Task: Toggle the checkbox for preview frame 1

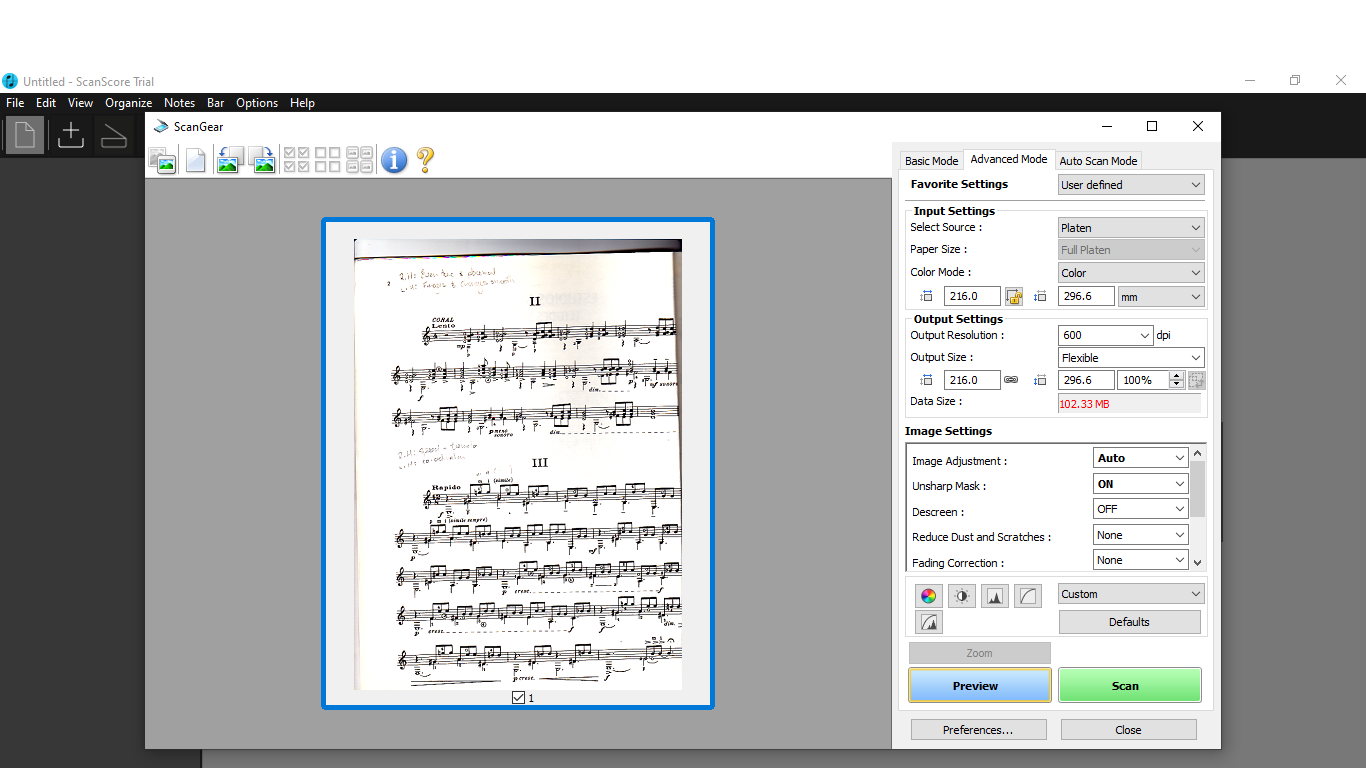Action: [518, 697]
